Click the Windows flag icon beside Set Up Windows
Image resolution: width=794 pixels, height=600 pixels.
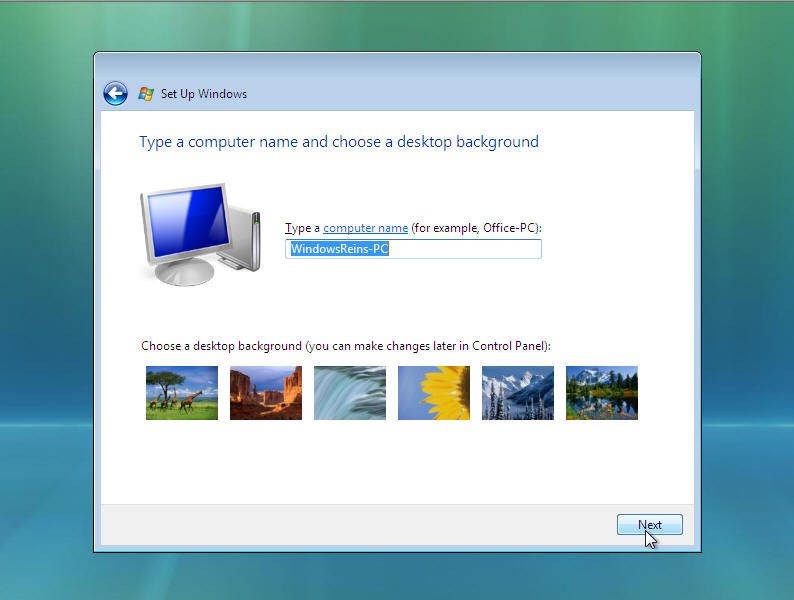click(x=146, y=94)
